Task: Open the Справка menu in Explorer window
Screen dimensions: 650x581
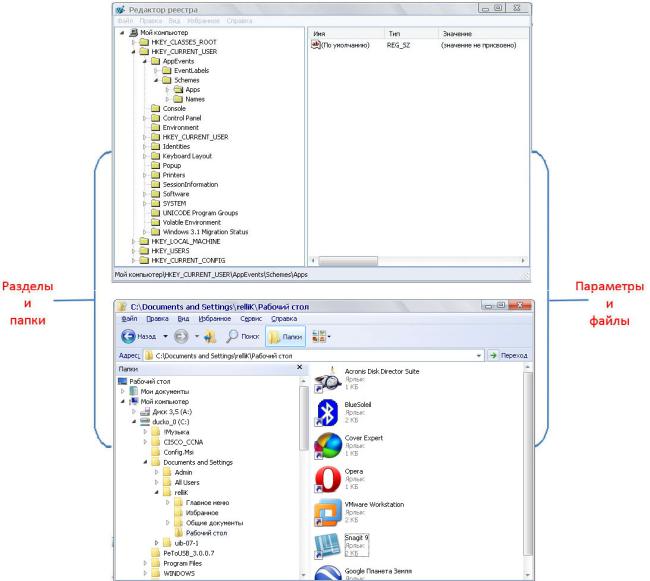Action: pyautogui.click(x=284, y=319)
